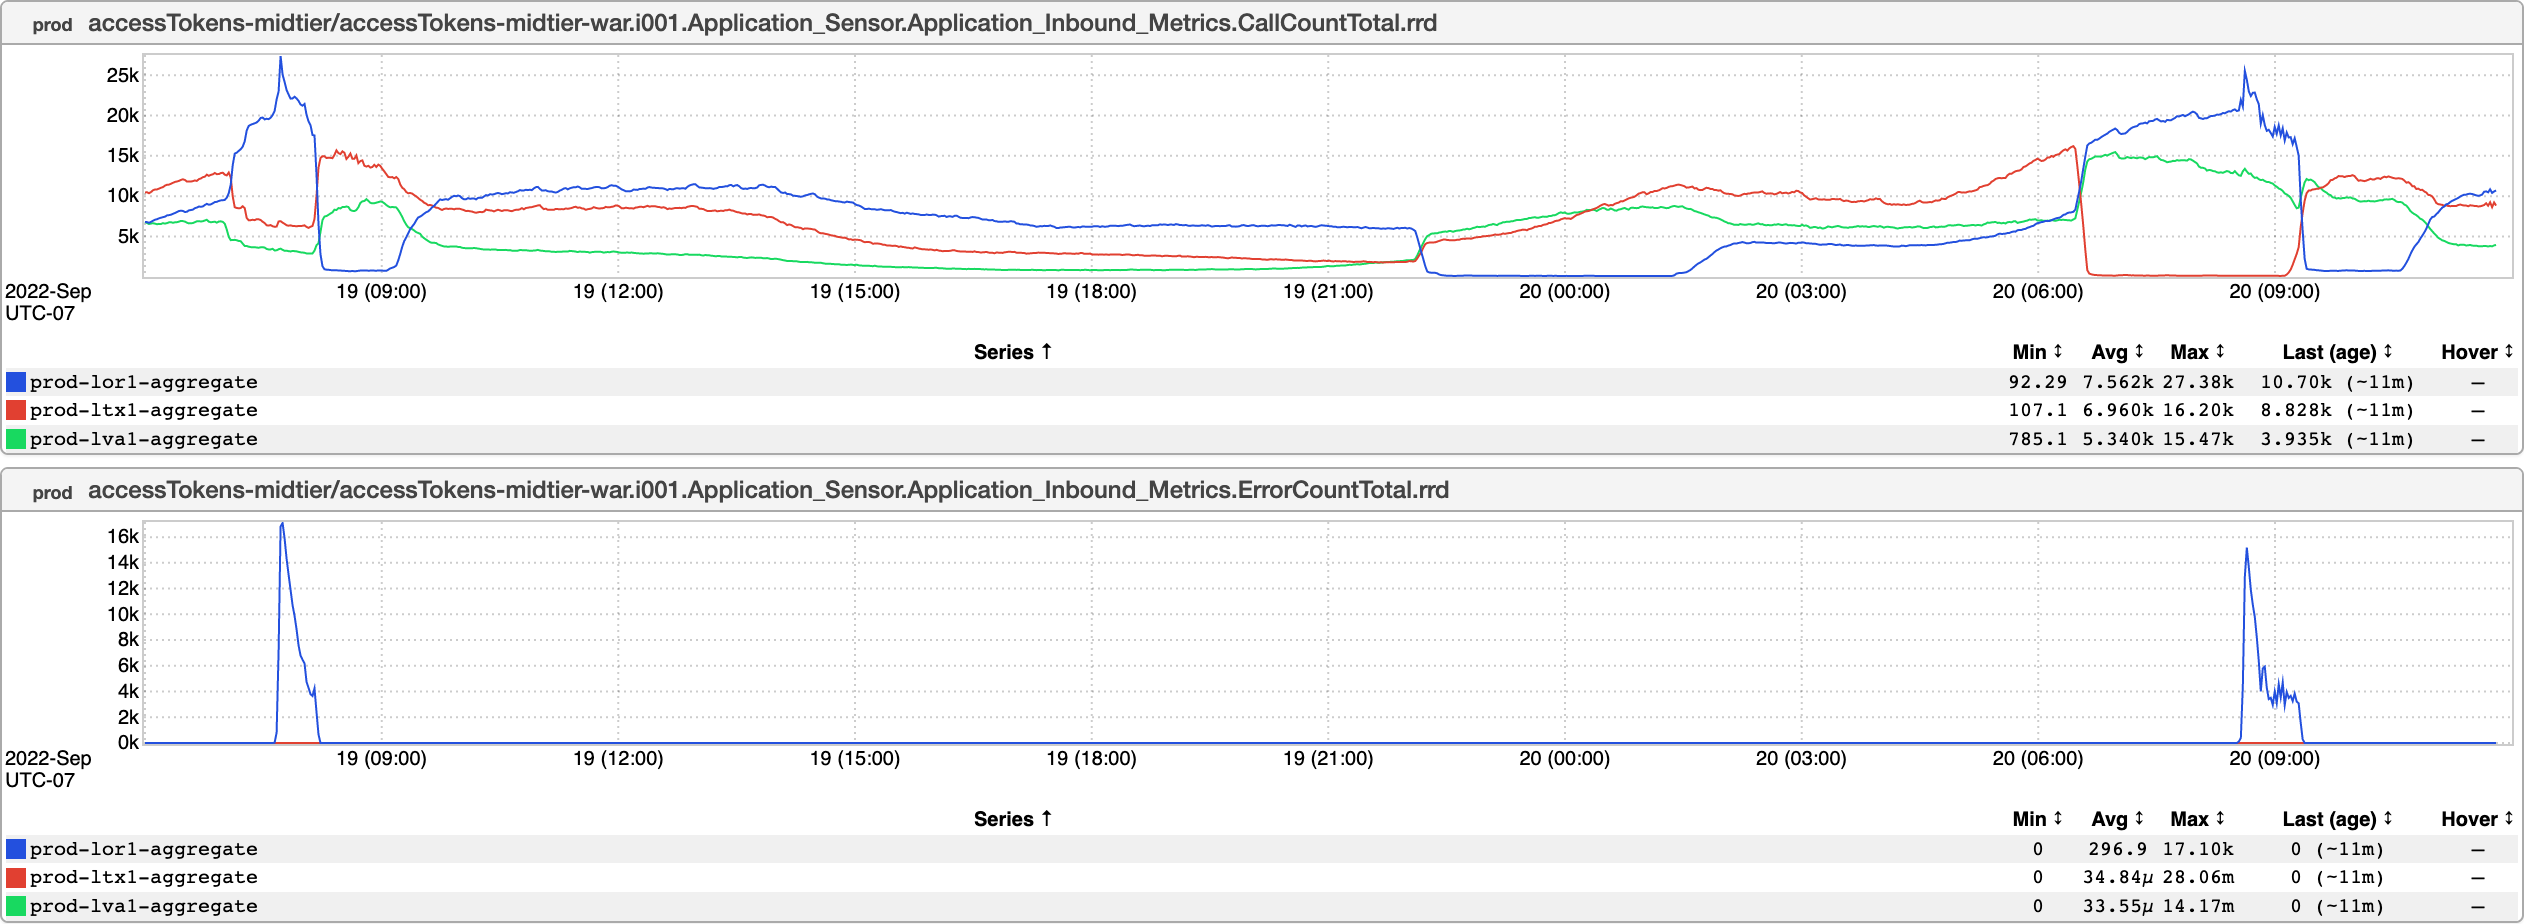Sort CallCountTotal legend by Min column
This screenshot has height=924, width=2524.
coord(2037,352)
